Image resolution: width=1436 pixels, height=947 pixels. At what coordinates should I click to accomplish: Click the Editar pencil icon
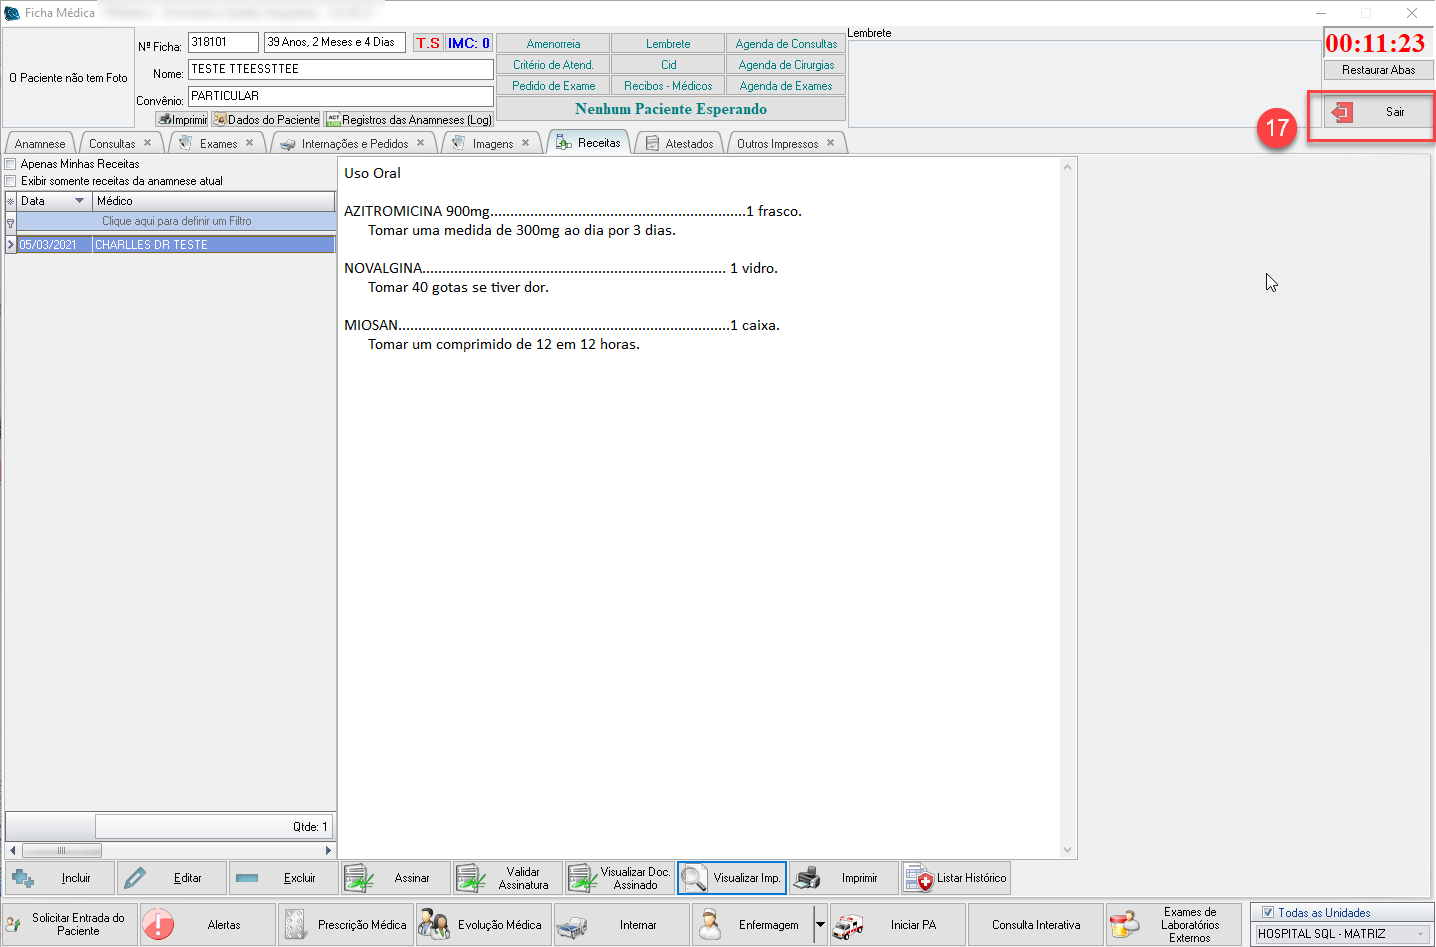[x=135, y=878]
